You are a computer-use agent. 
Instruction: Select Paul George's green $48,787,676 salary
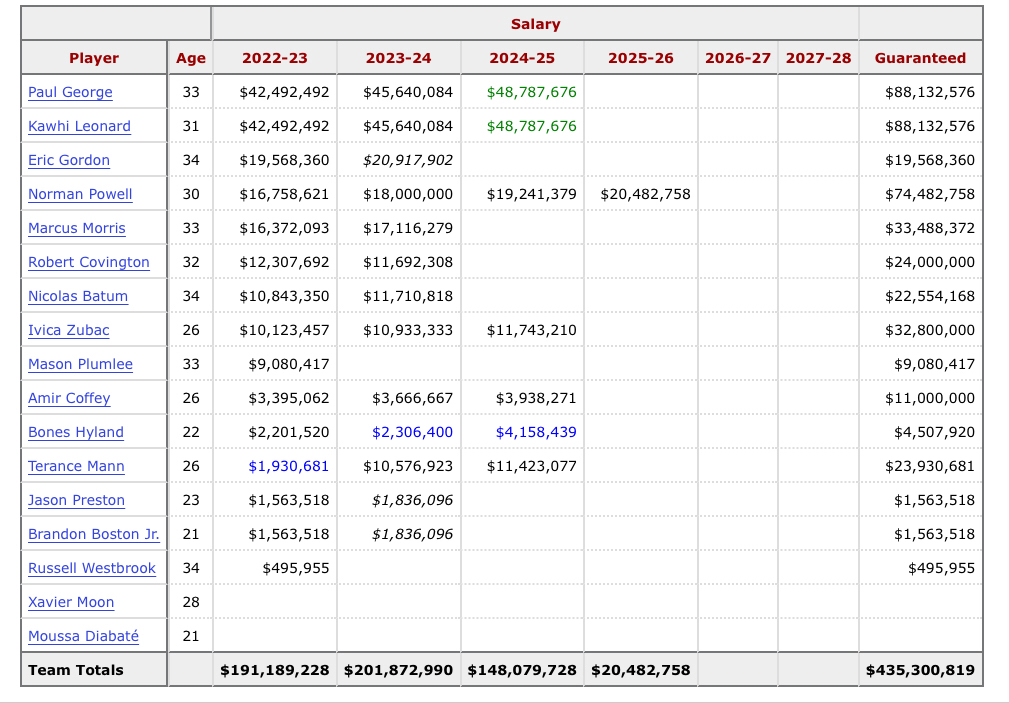point(532,92)
